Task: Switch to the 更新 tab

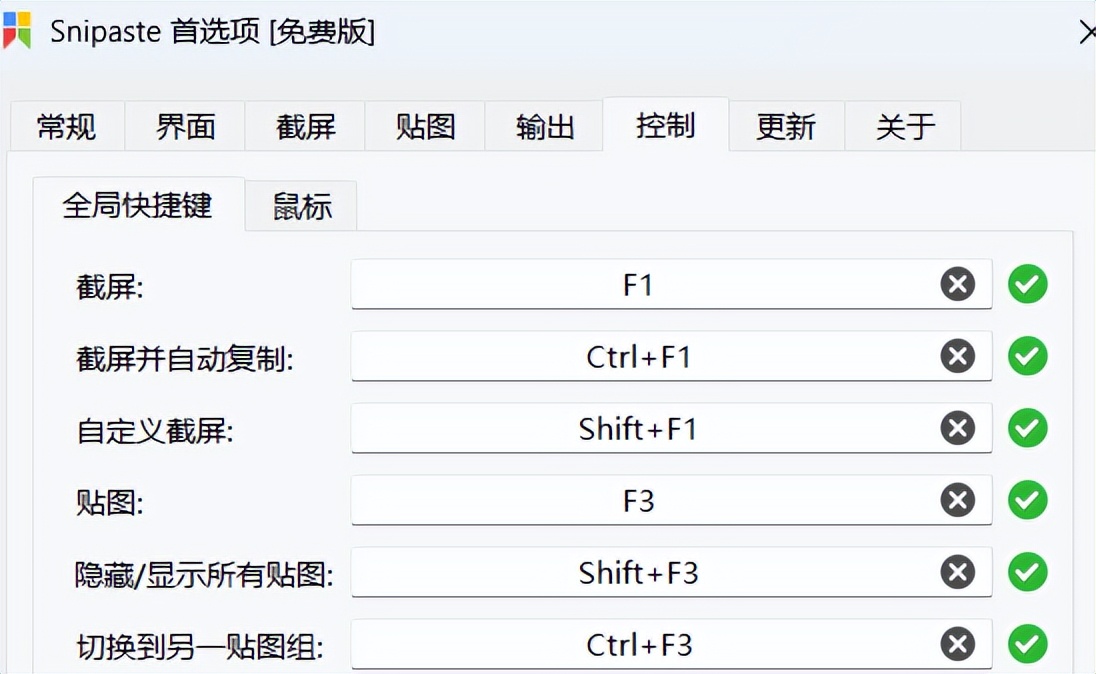Action: point(787,126)
